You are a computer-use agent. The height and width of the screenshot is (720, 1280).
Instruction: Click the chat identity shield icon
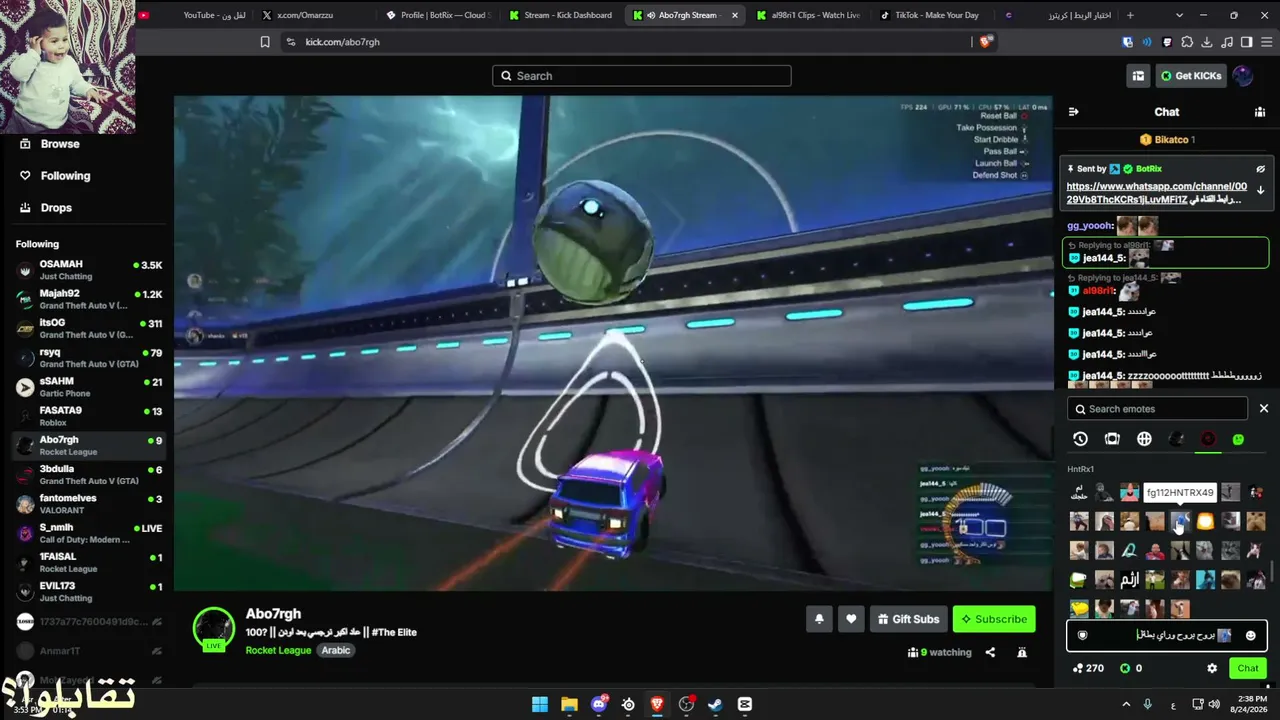[1082, 635]
